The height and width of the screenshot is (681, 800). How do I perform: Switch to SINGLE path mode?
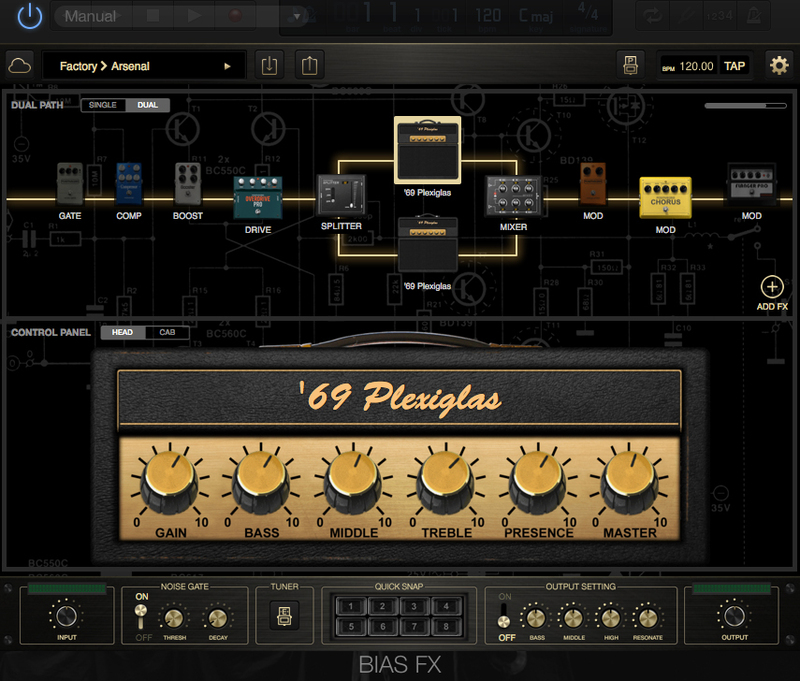[103, 105]
